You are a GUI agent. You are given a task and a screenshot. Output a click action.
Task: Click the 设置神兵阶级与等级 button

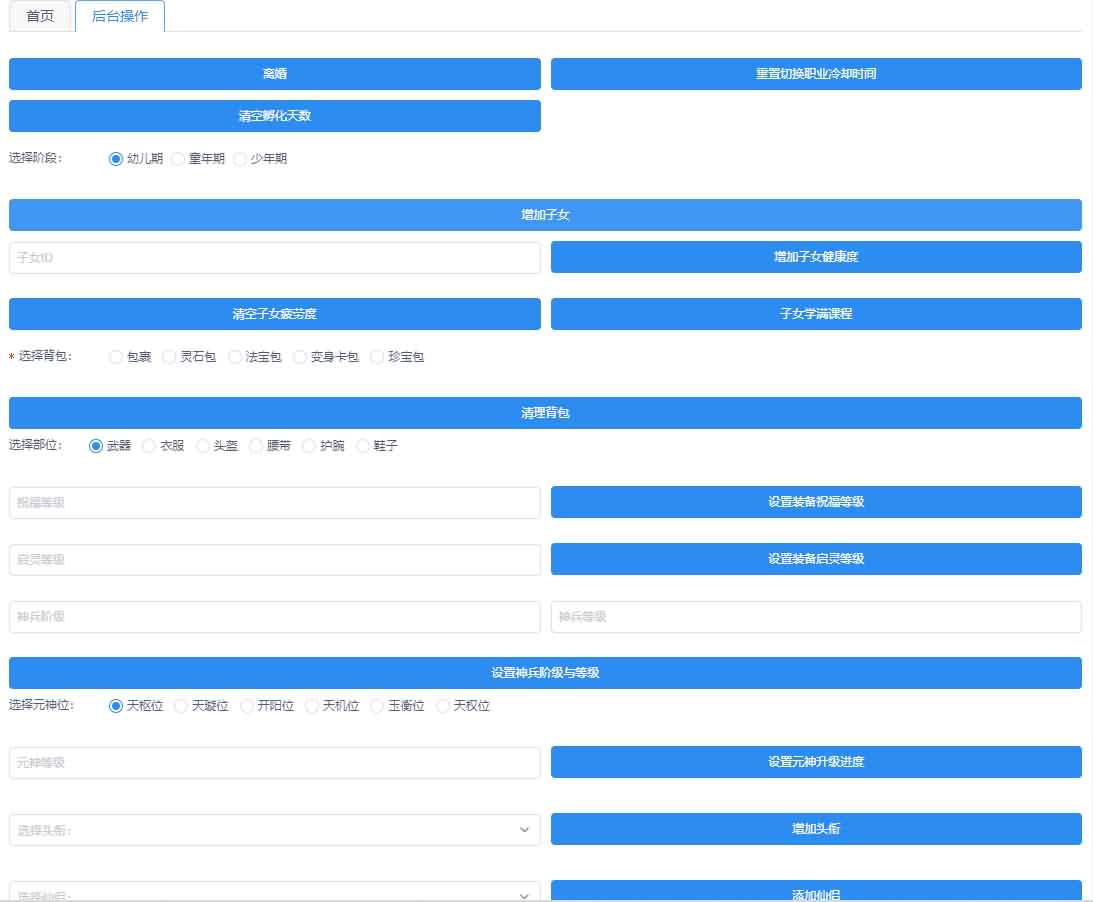(545, 673)
